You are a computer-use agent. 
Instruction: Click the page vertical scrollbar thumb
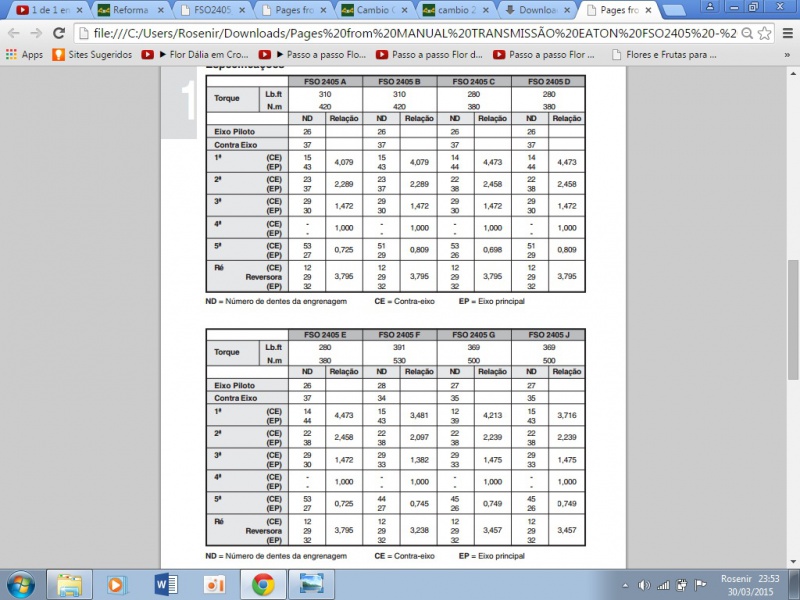[x=792, y=320]
